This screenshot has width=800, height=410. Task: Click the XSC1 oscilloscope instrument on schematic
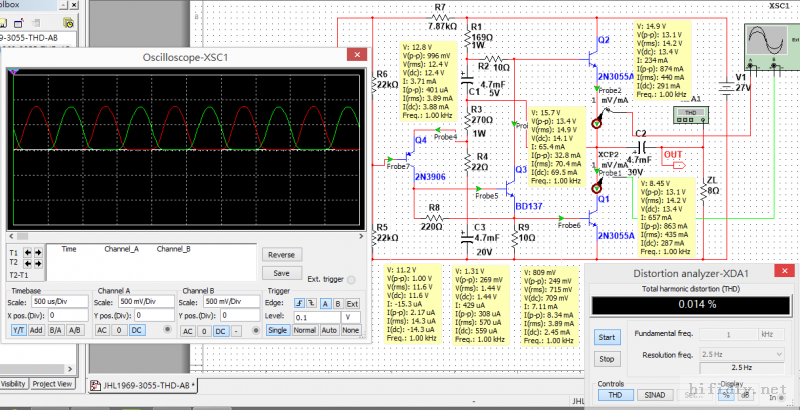click(x=766, y=41)
